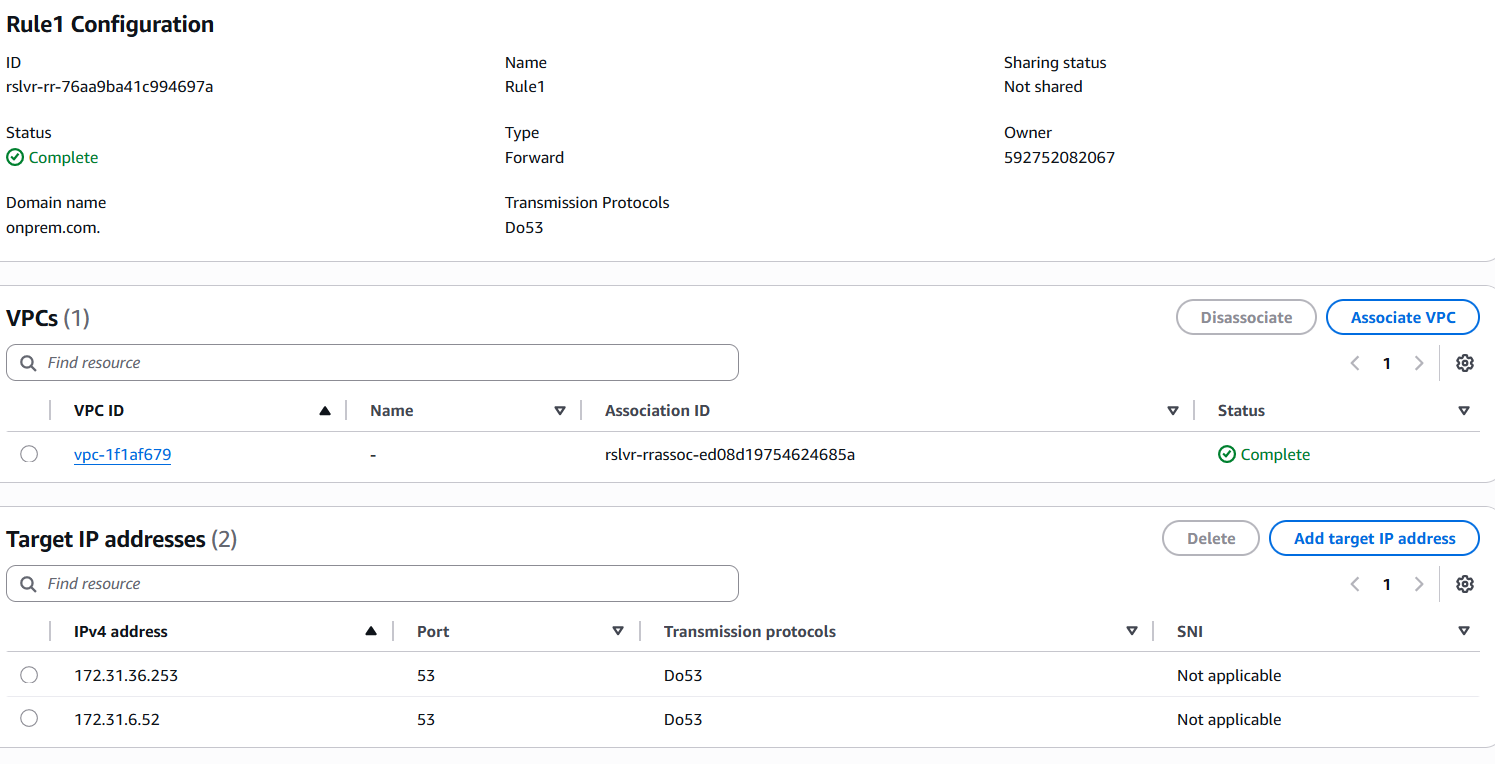Click the IPv4 address column header
Viewport: 1495px width, 764px height.
tap(121, 631)
